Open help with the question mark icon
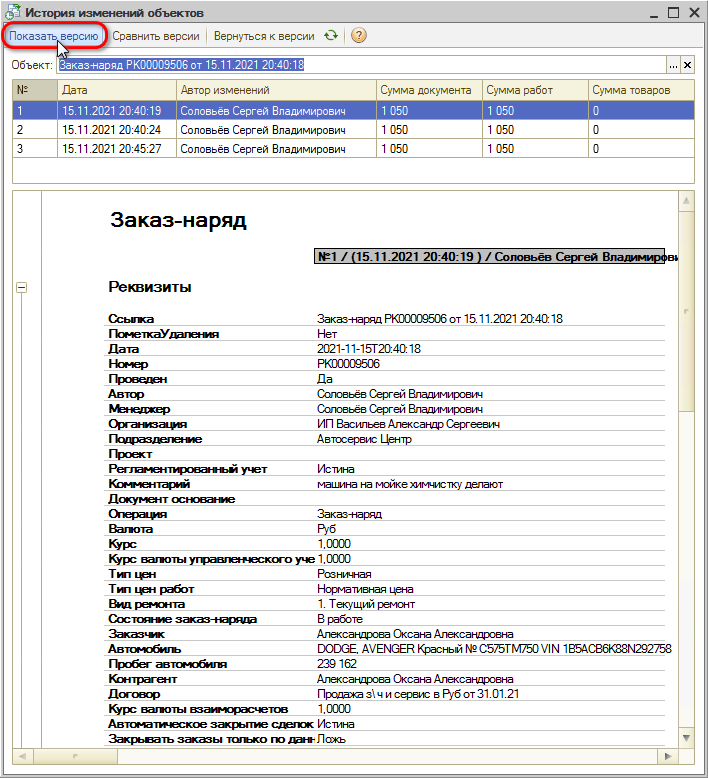This screenshot has height=778, width=708. point(359,36)
